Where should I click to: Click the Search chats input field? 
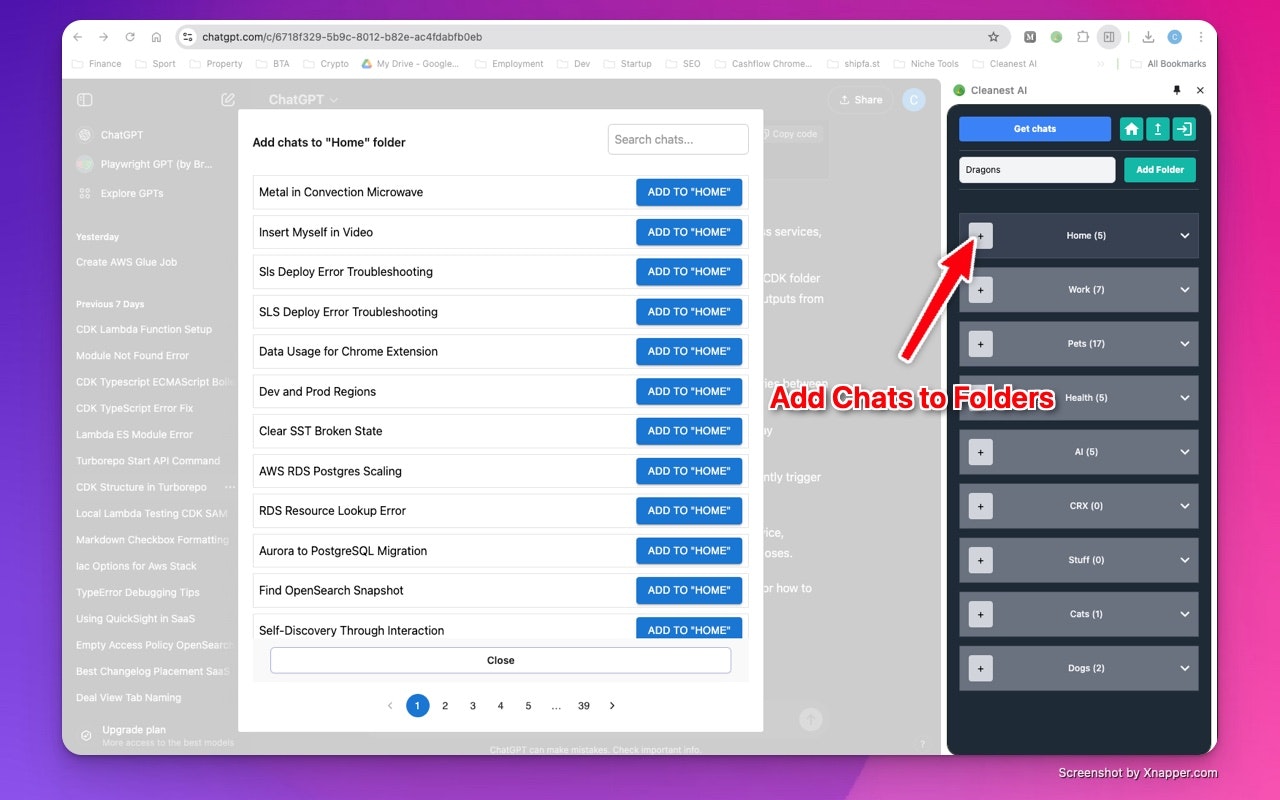pos(678,140)
